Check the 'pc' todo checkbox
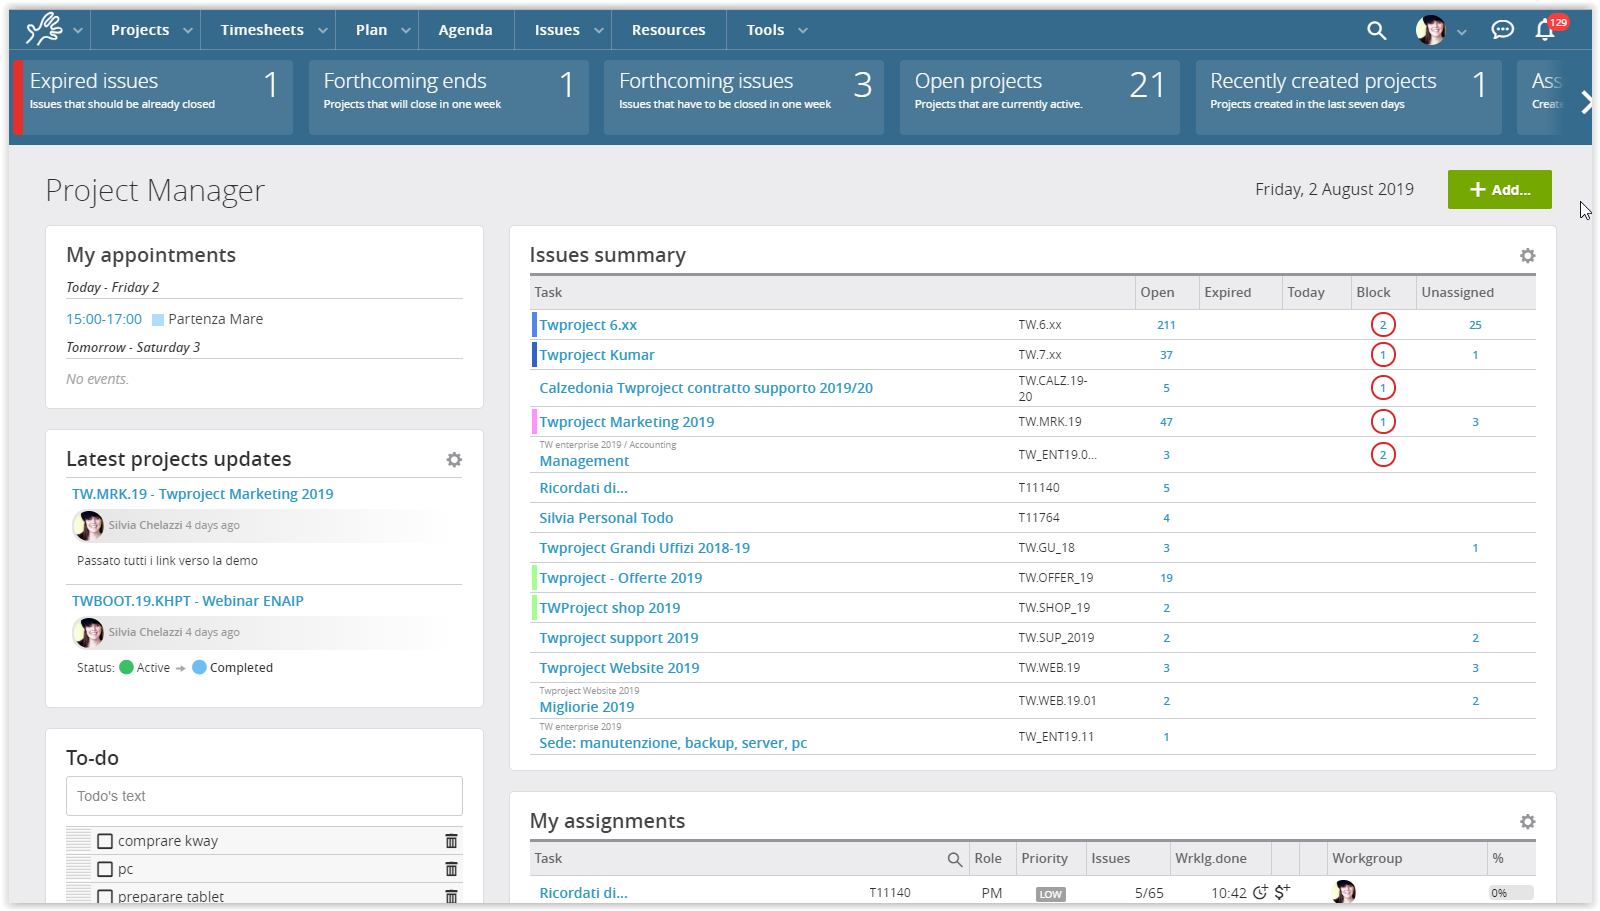This screenshot has width=1600, height=911. point(105,869)
